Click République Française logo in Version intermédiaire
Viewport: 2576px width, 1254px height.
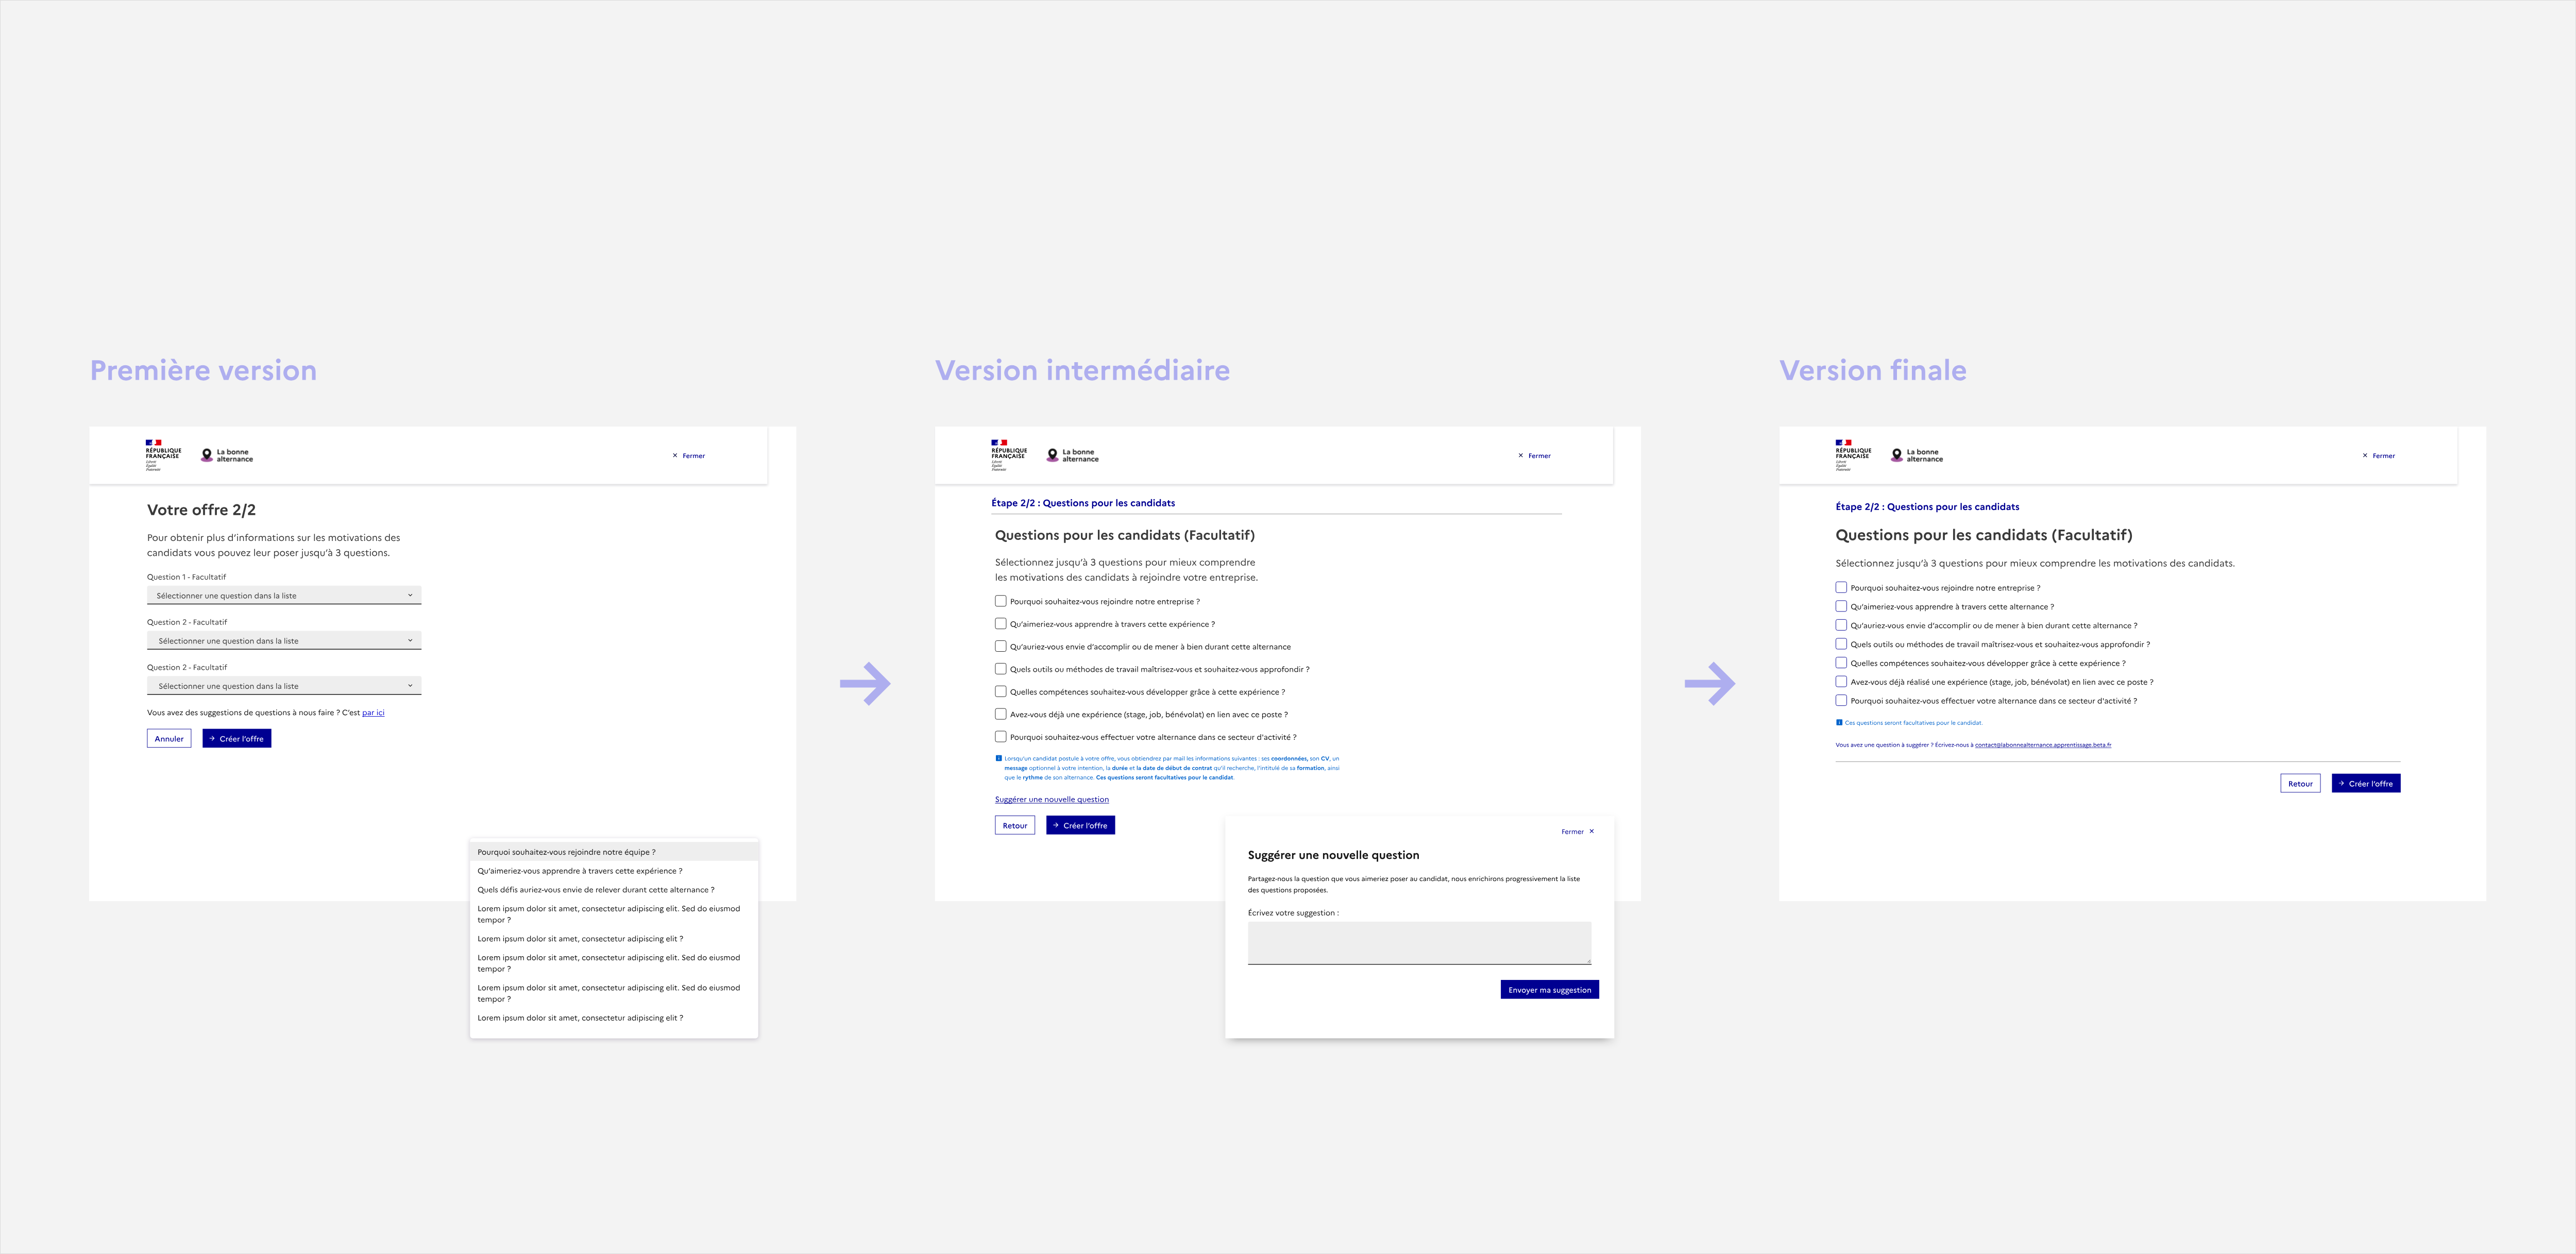(1009, 455)
